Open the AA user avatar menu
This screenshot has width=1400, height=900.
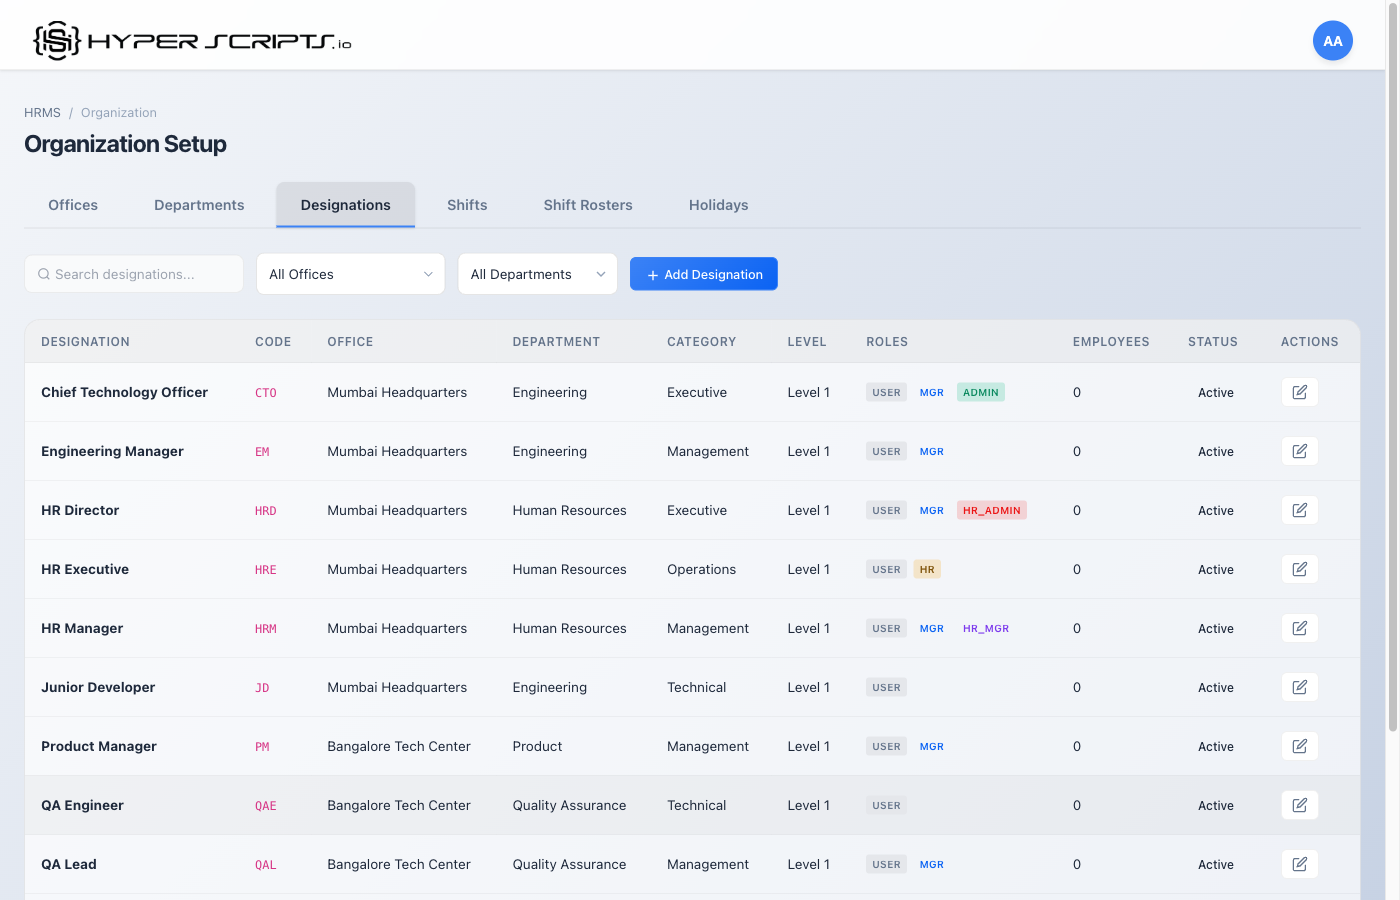coord(1332,41)
